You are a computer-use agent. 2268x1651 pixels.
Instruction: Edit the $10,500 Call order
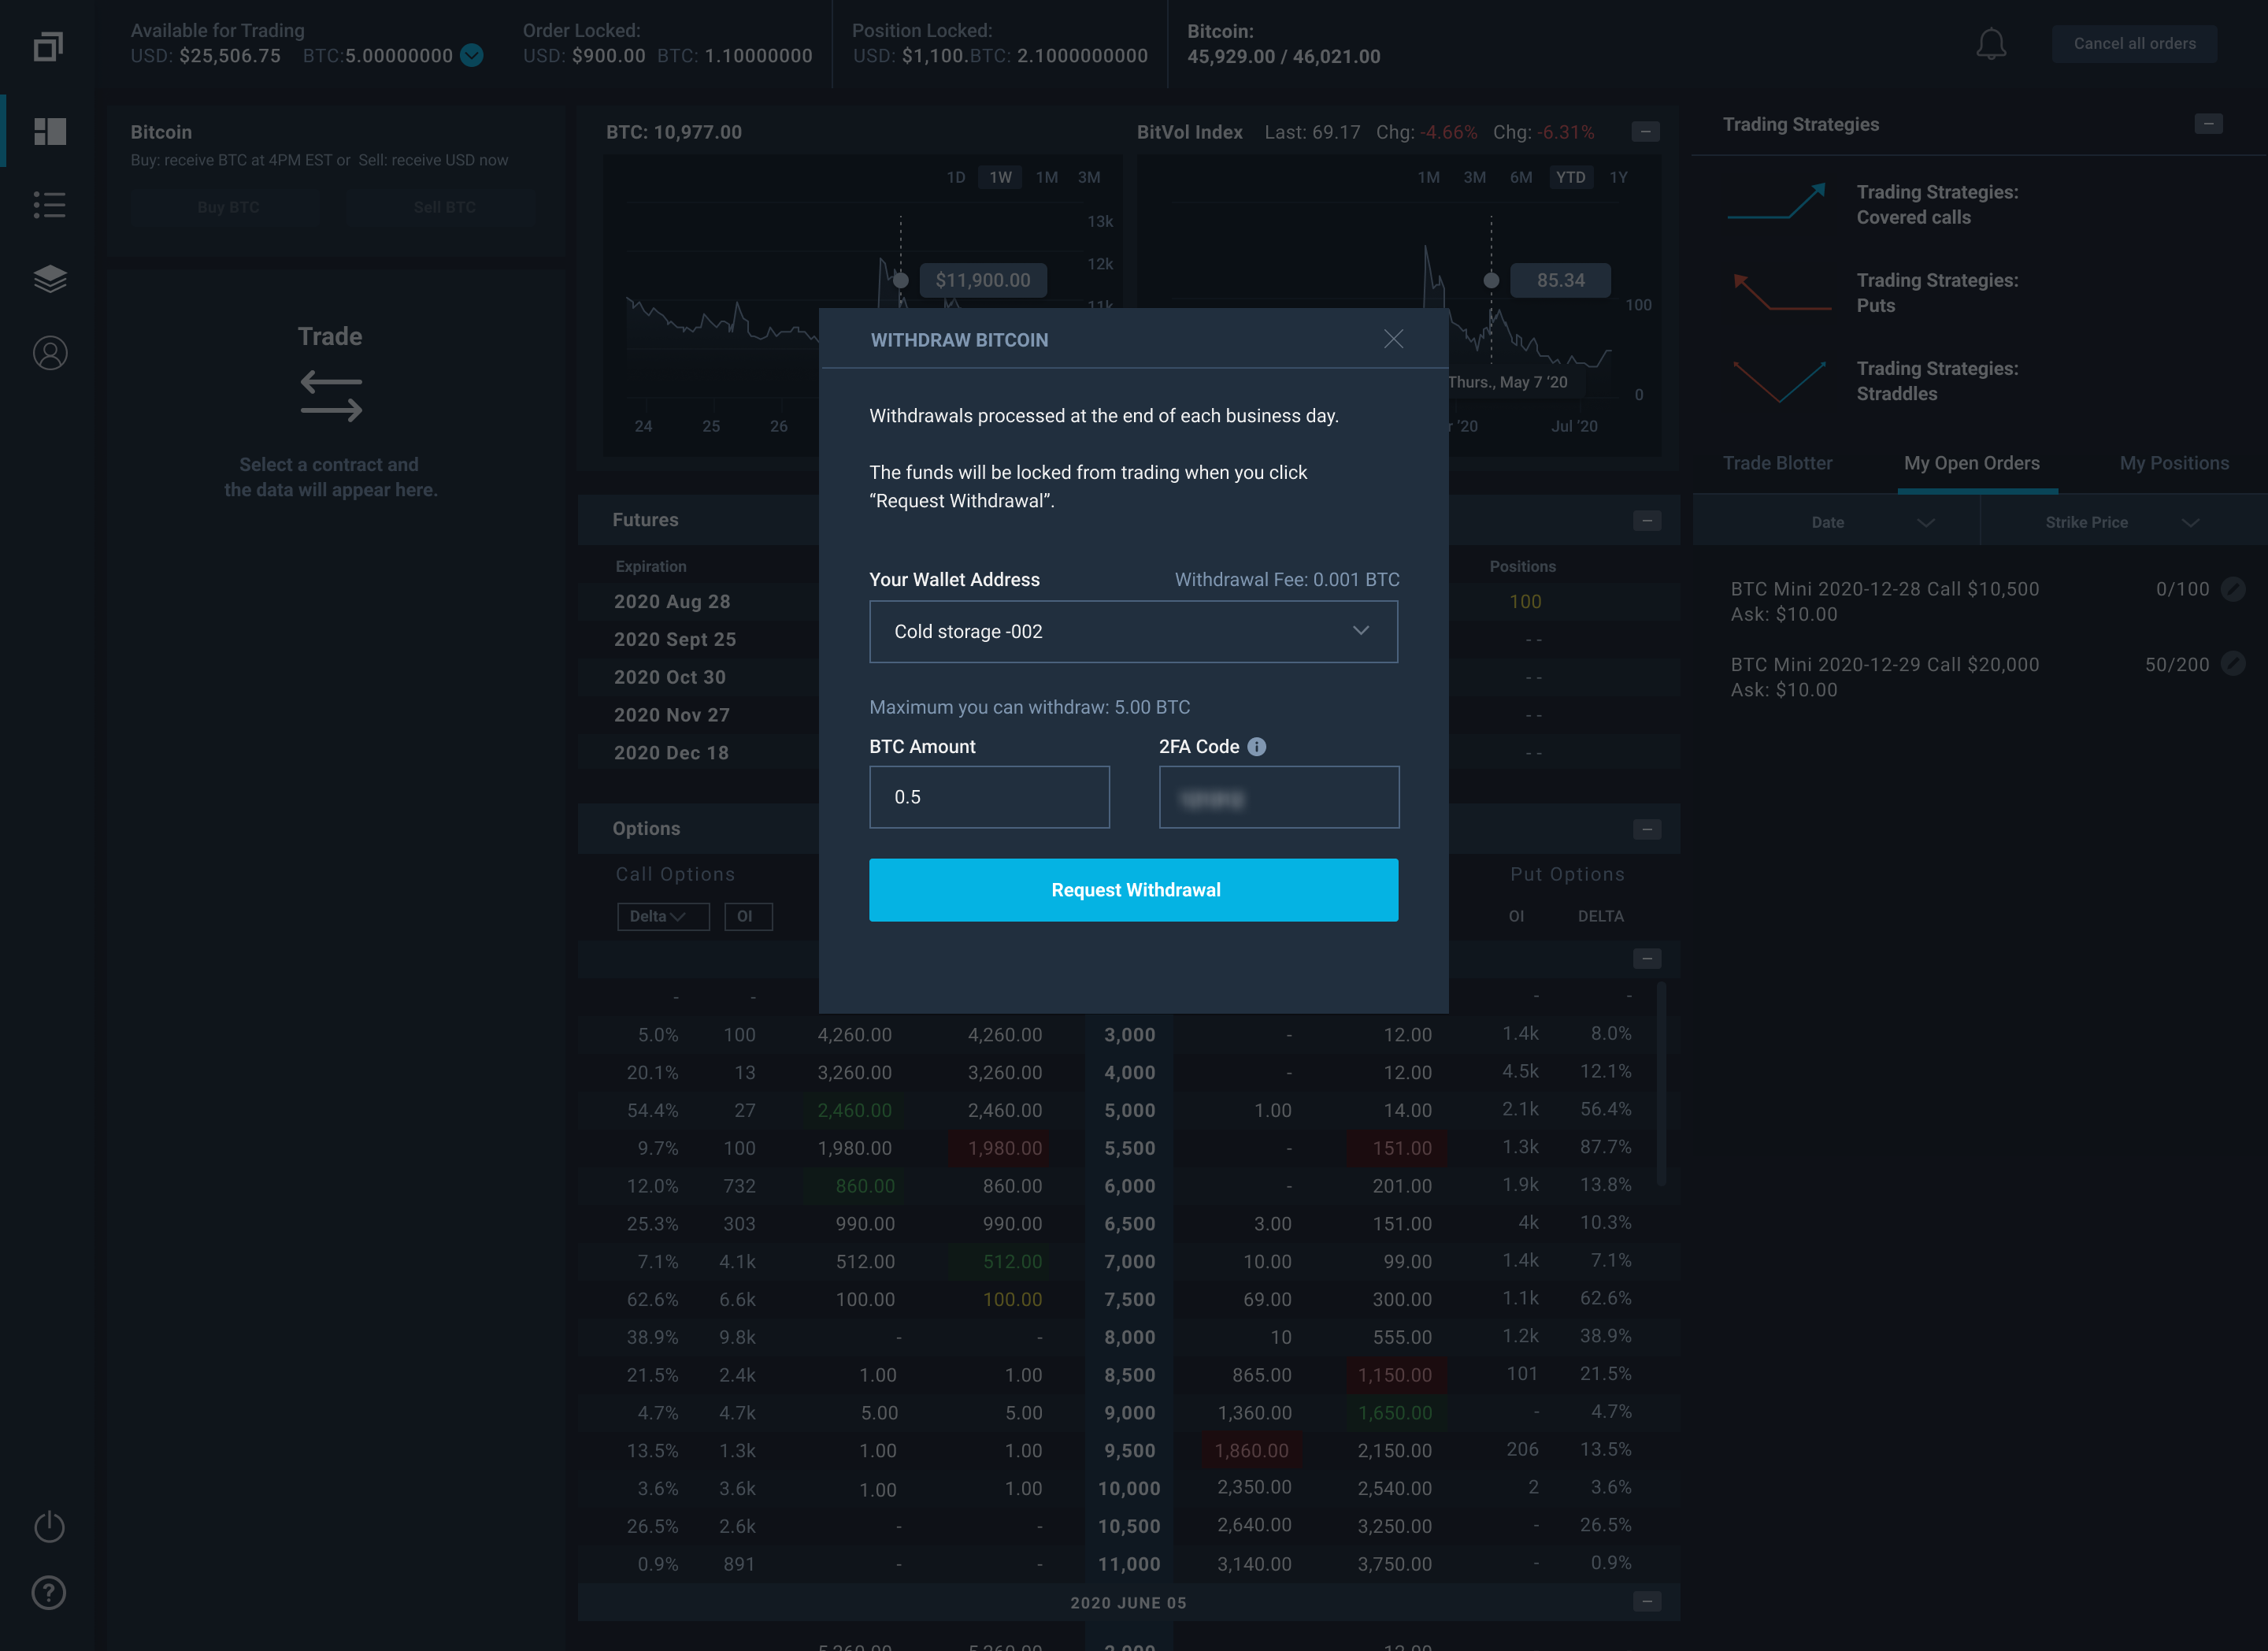[x=2232, y=589]
